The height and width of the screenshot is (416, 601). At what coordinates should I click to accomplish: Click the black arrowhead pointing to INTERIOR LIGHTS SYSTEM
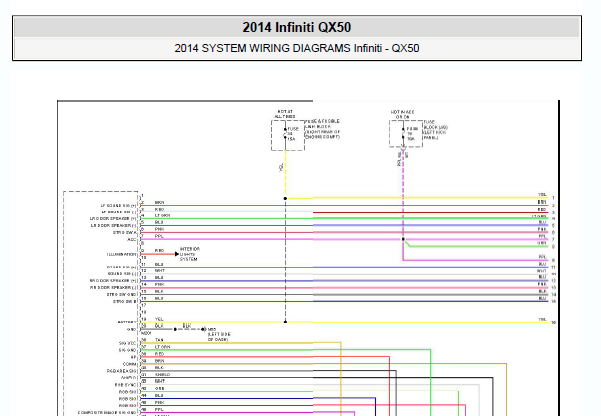point(177,254)
